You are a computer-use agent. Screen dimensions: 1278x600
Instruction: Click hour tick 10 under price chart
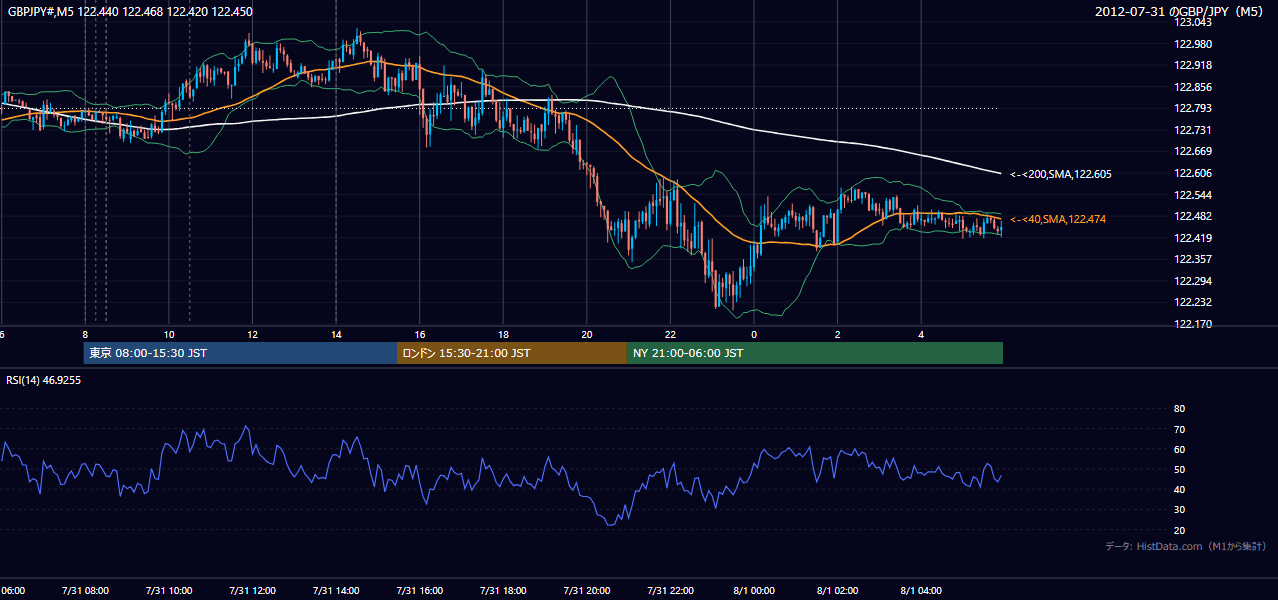pyautogui.click(x=169, y=335)
